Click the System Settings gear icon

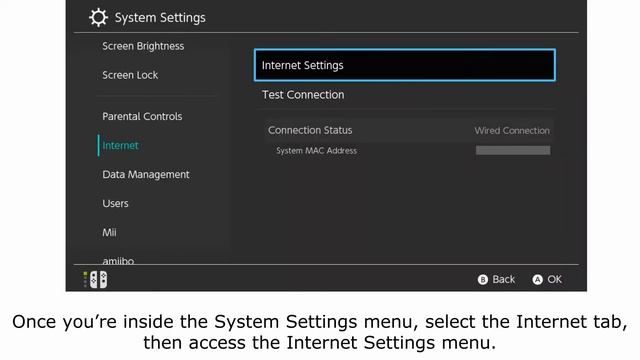[x=98, y=18]
